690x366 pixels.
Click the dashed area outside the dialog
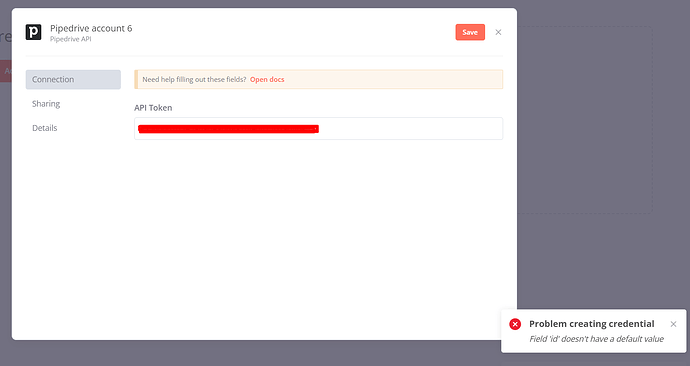click(584, 120)
